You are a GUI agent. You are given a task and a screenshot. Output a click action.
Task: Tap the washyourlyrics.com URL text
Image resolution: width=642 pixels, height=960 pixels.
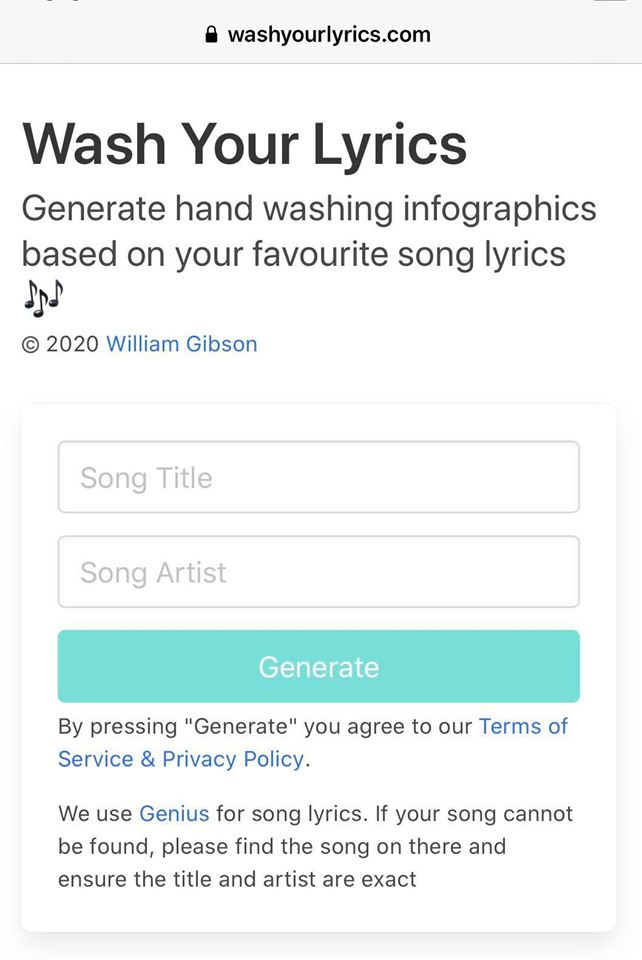[329, 35]
